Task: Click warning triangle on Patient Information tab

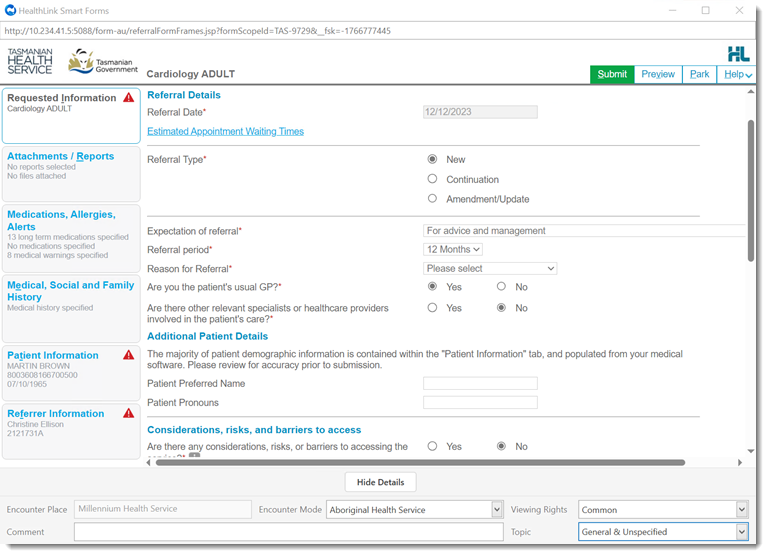Action: (x=129, y=355)
